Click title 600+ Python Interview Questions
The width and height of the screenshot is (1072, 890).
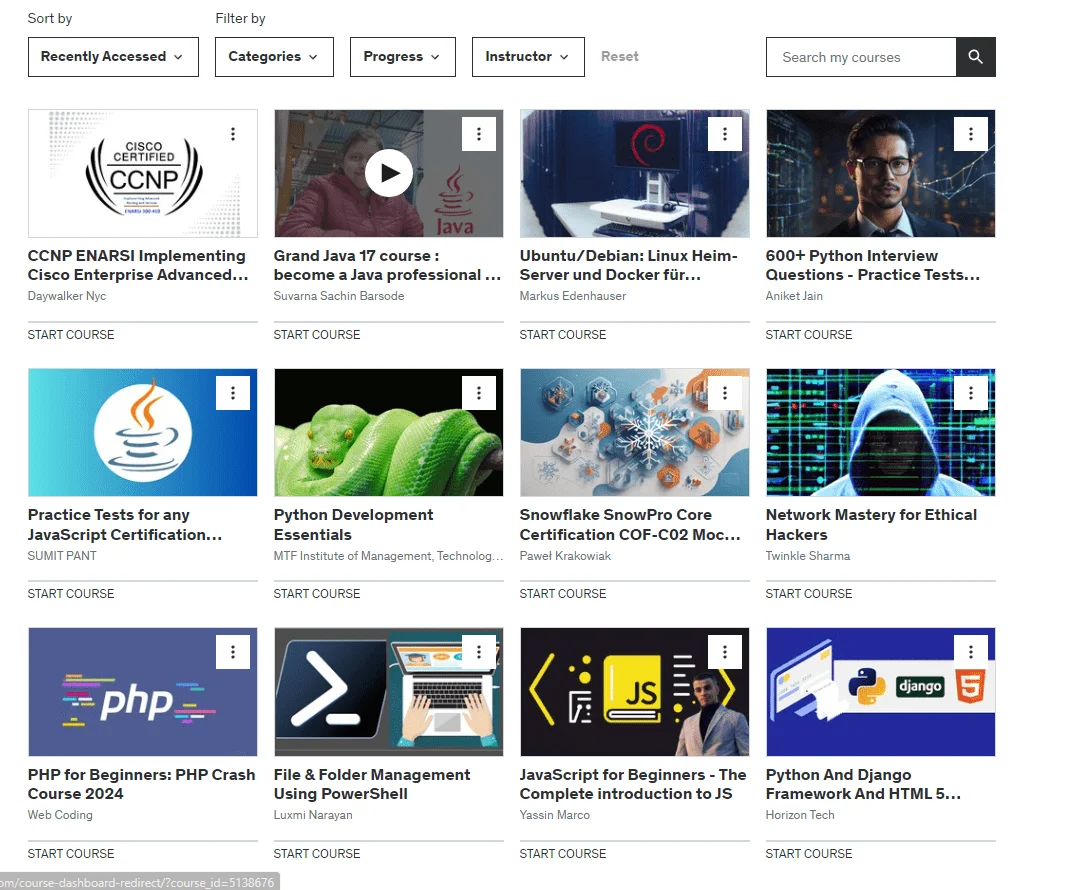tap(873, 265)
